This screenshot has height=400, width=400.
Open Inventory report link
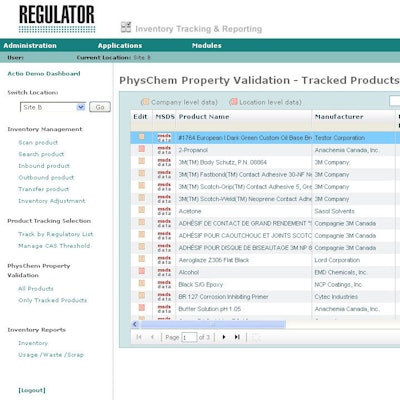click(33, 343)
